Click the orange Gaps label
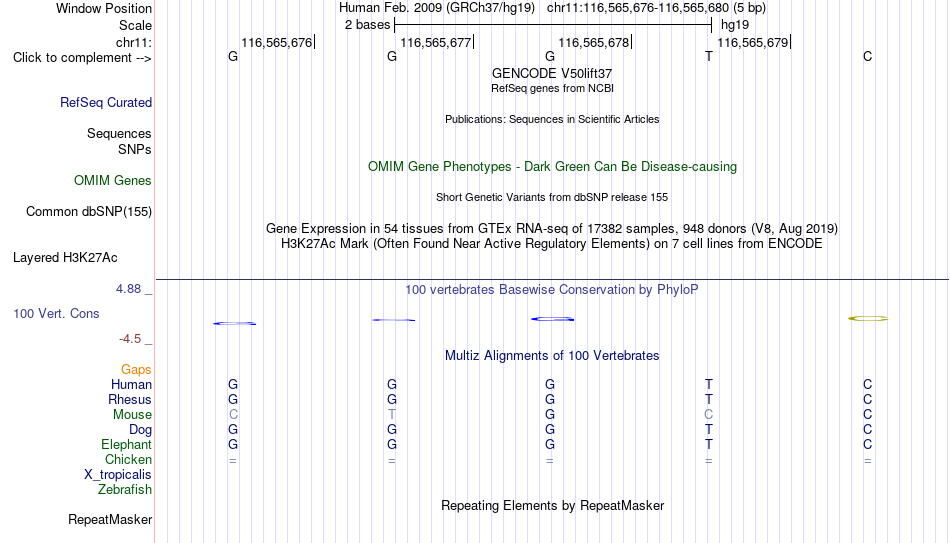 click(136, 370)
